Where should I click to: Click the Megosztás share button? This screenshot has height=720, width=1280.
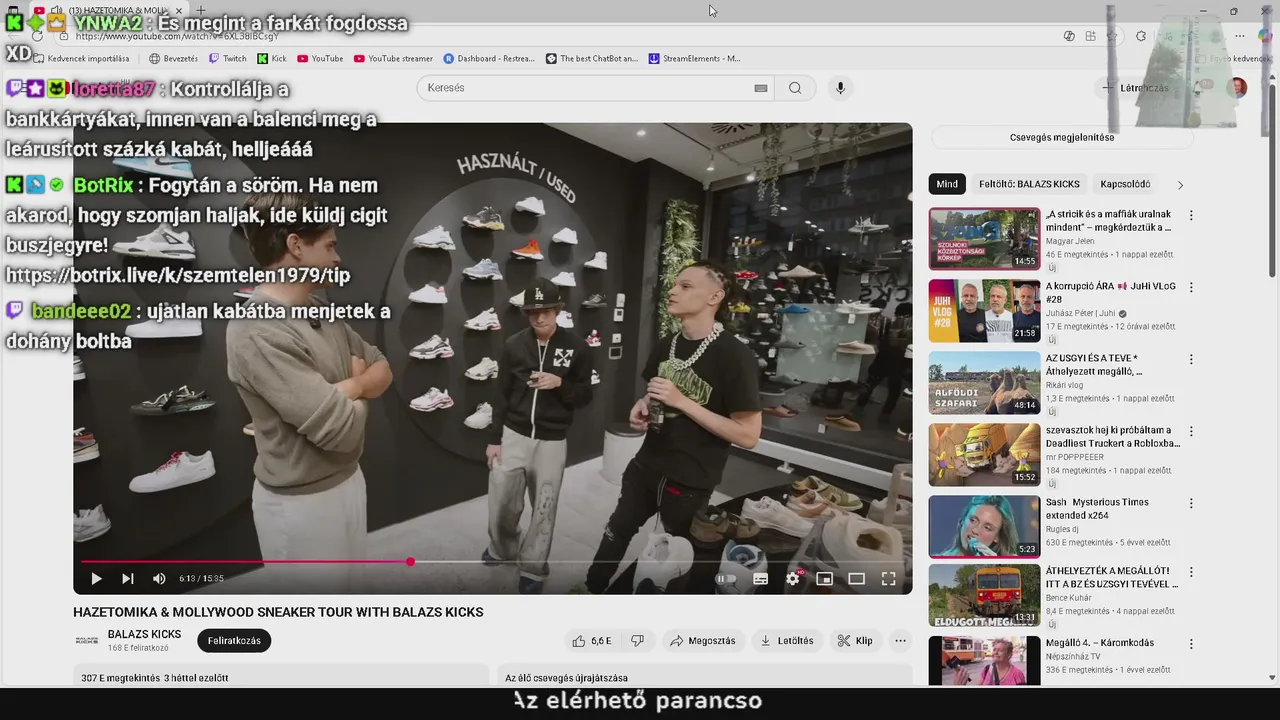[x=703, y=641]
